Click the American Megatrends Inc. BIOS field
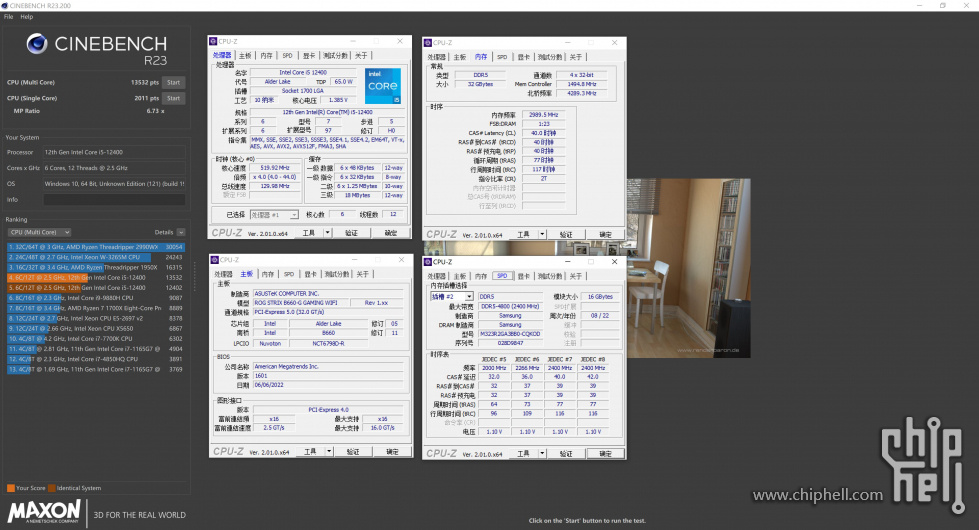Screen dimensions: 979x530 [329, 366]
